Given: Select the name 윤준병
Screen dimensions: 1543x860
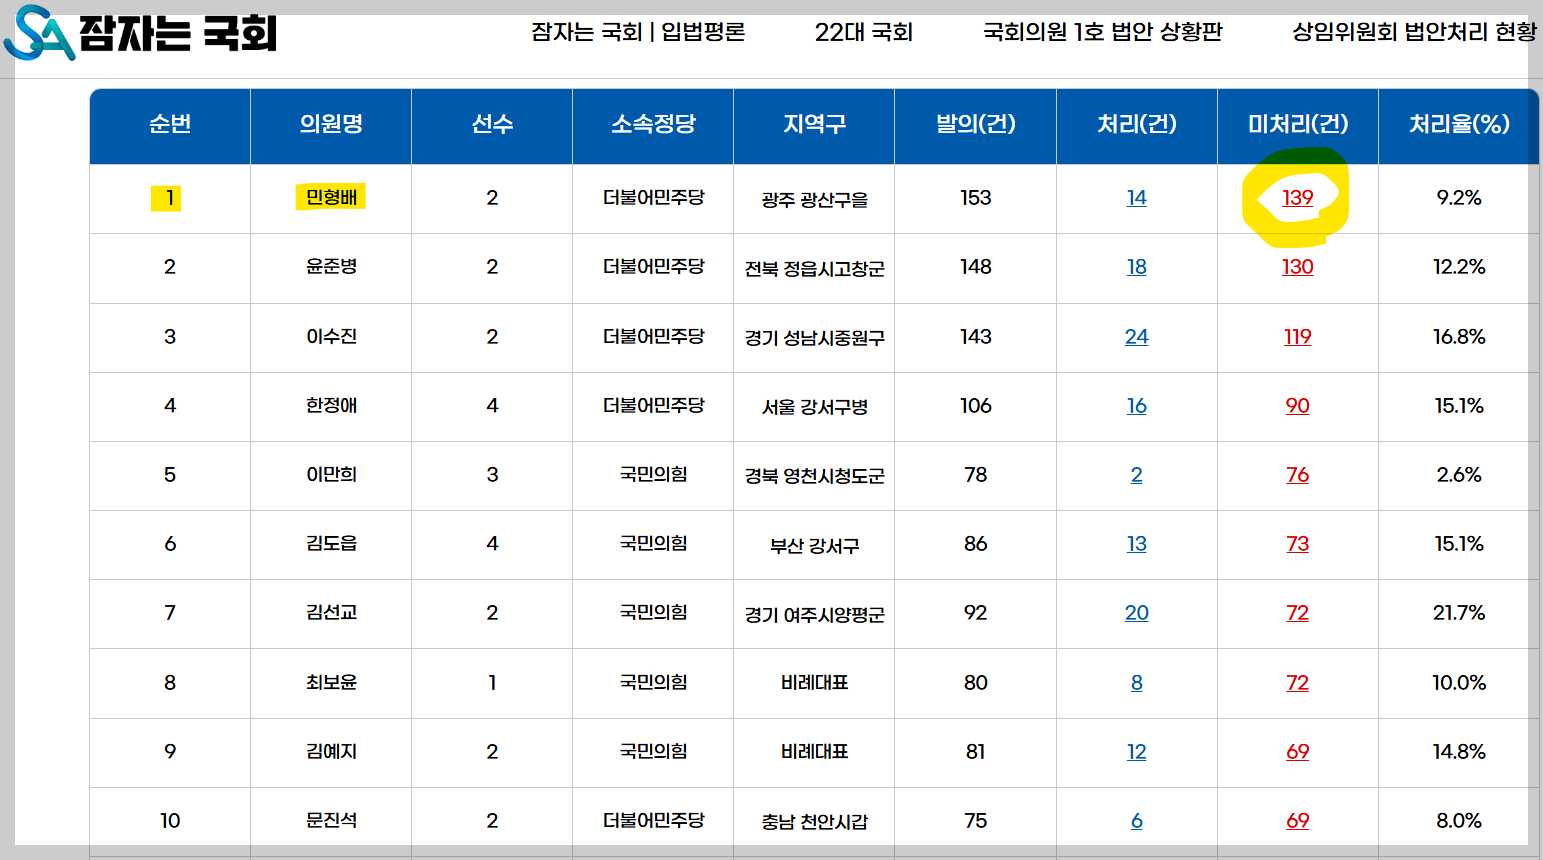Looking at the screenshot, I should point(331,266).
